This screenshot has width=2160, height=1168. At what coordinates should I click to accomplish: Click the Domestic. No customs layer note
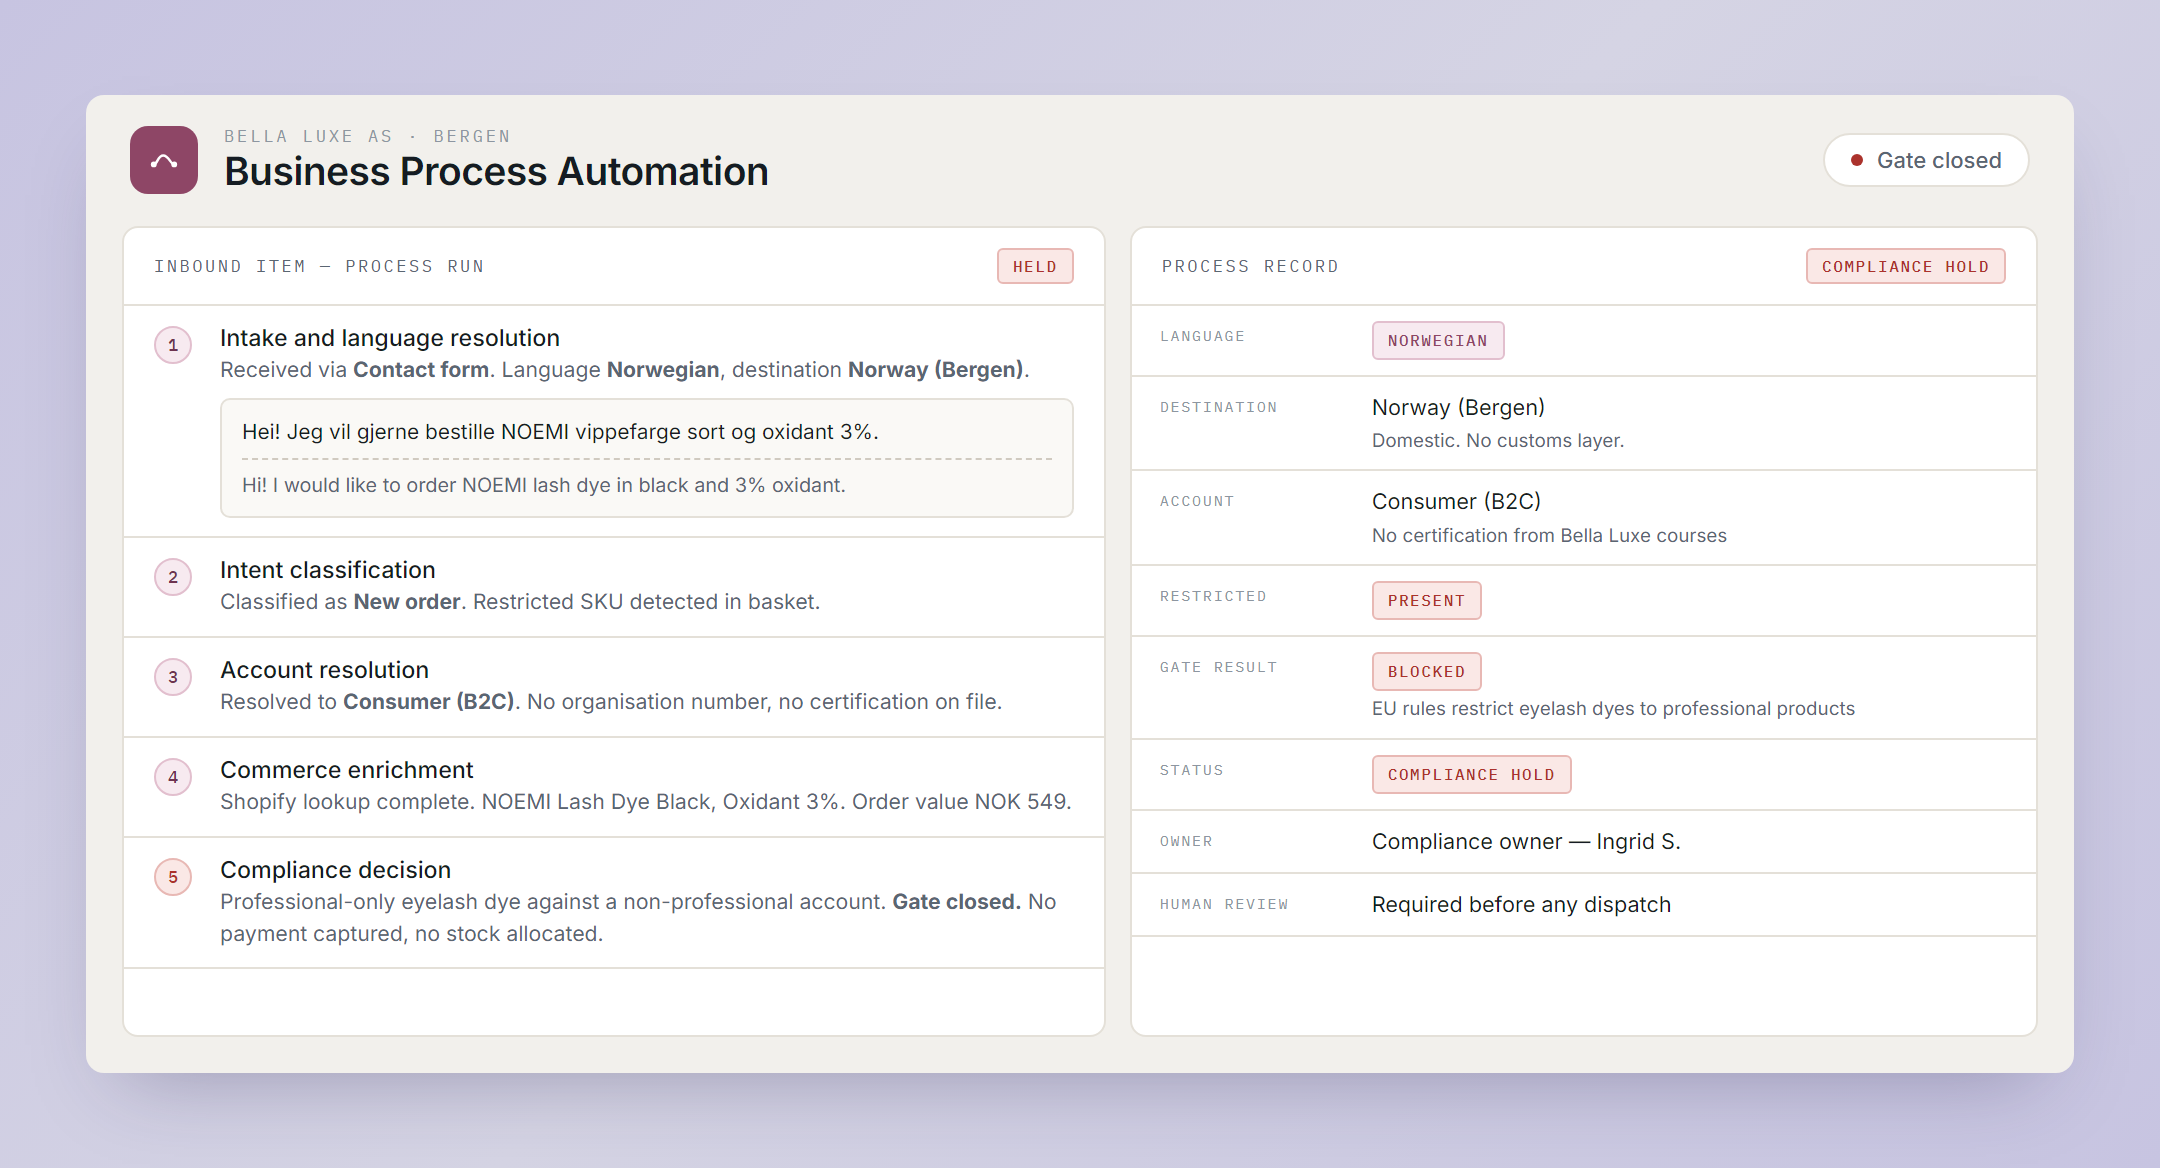click(1498, 440)
